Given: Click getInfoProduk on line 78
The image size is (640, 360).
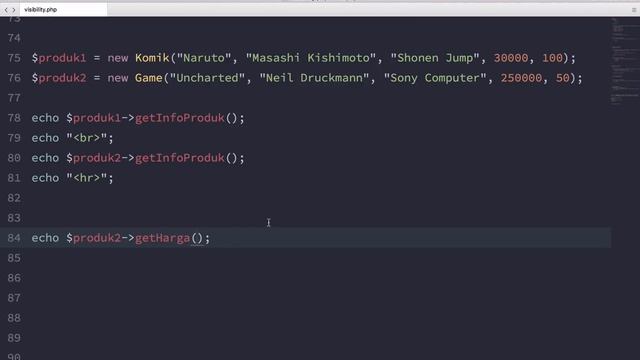Looking at the screenshot, I should coord(180,118).
